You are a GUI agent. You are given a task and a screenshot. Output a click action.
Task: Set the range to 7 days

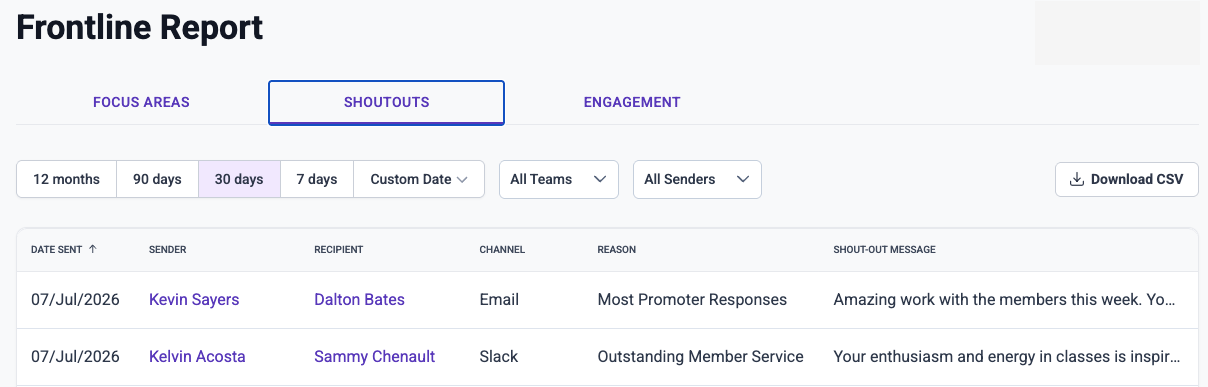(317, 179)
